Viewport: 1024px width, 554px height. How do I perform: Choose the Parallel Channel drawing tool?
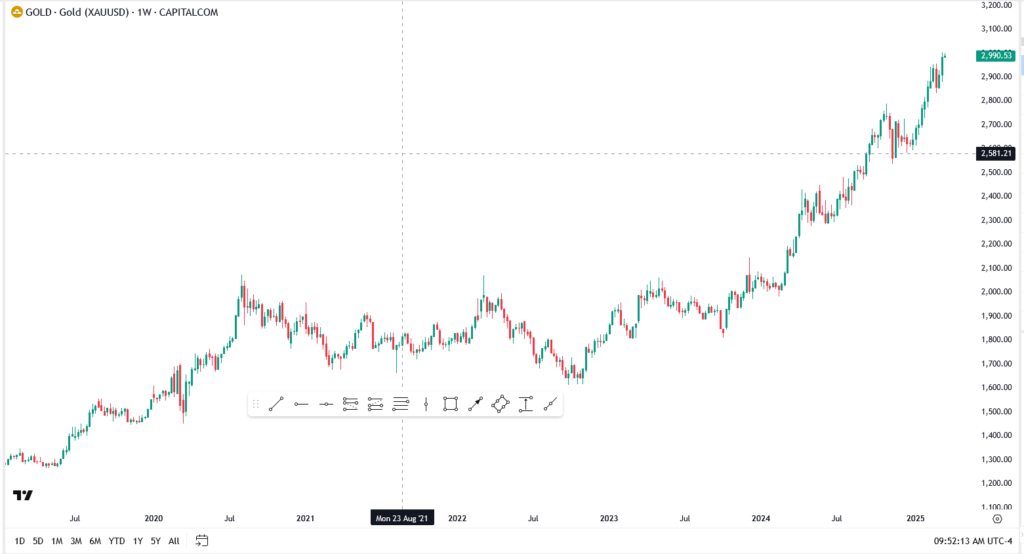tap(351, 404)
